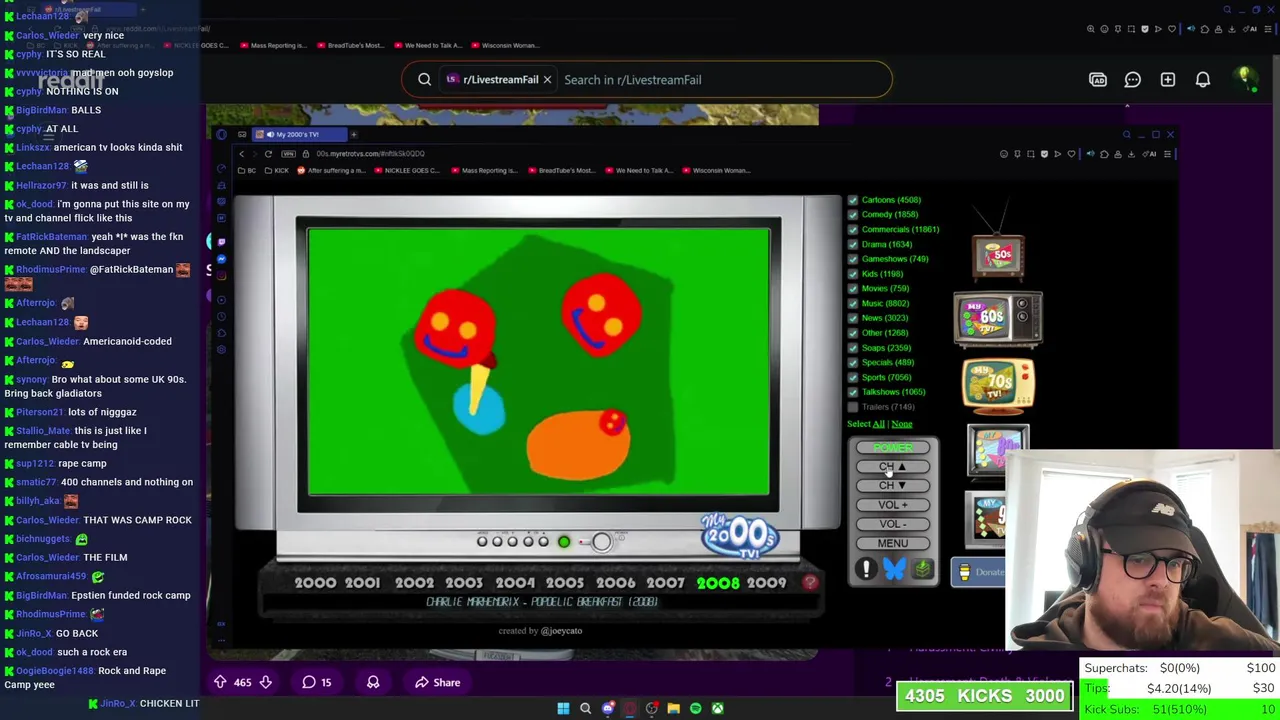Click the Reddit advertise AD icon

click(1098, 80)
